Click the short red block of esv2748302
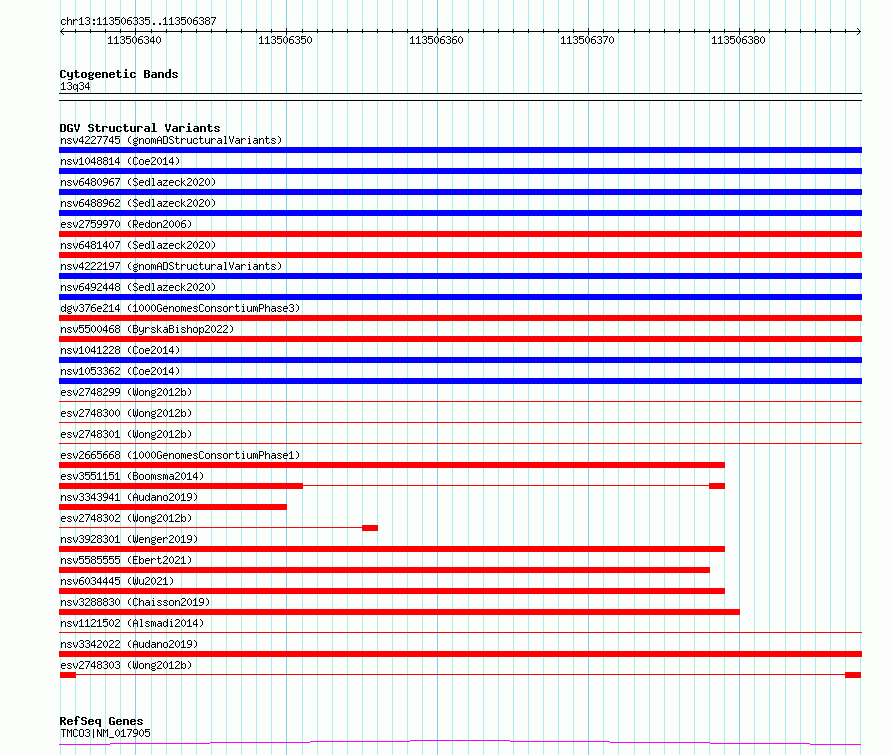The height and width of the screenshot is (755, 890). (x=370, y=528)
